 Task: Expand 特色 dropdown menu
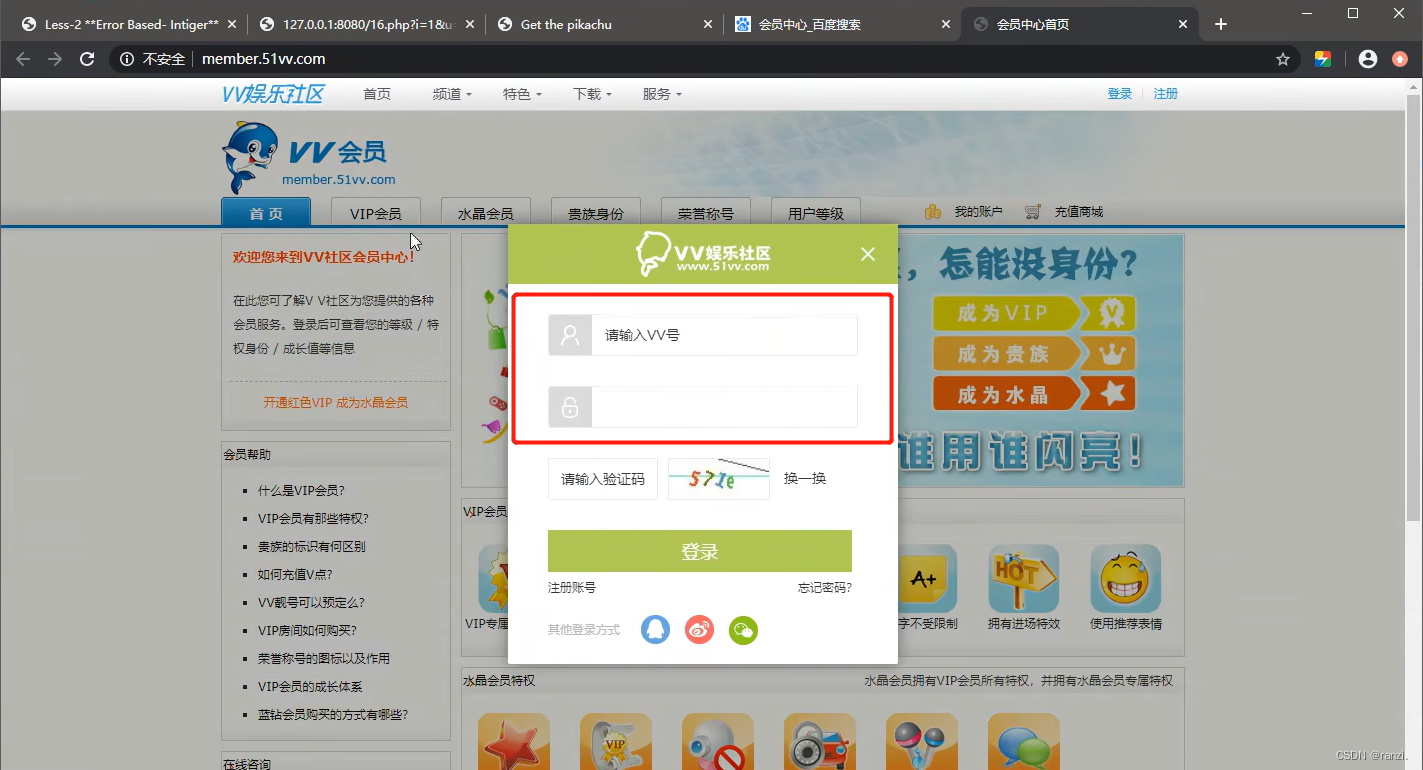(x=521, y=94)
